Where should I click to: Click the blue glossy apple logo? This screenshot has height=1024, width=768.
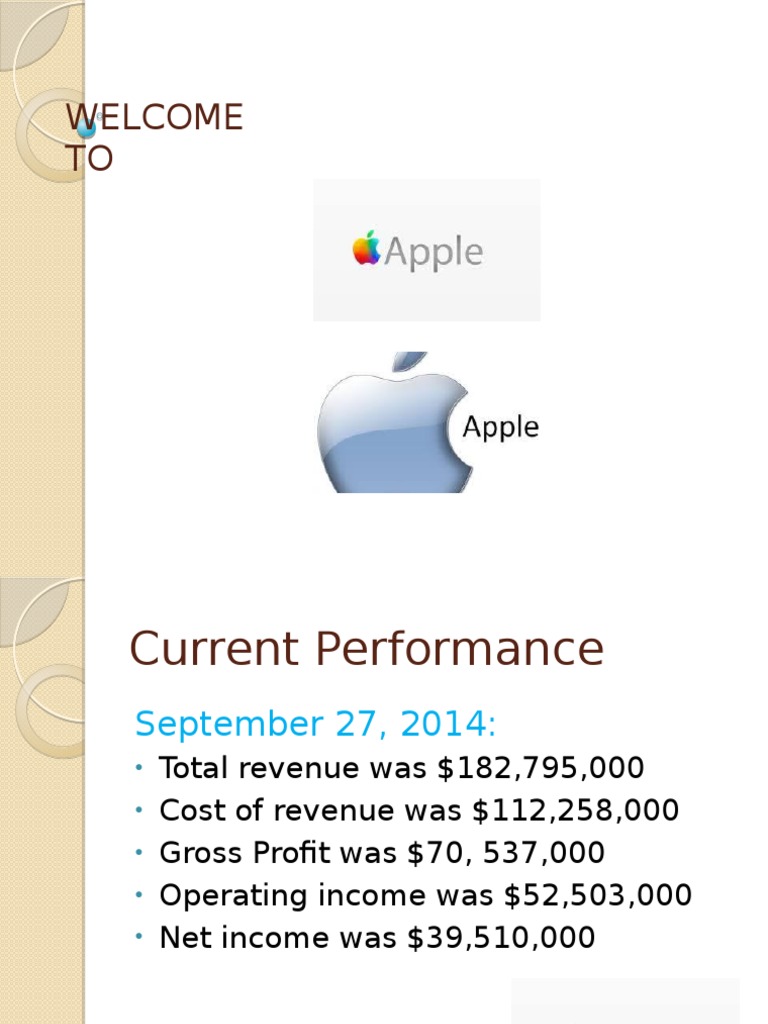[x=390, y=425]
